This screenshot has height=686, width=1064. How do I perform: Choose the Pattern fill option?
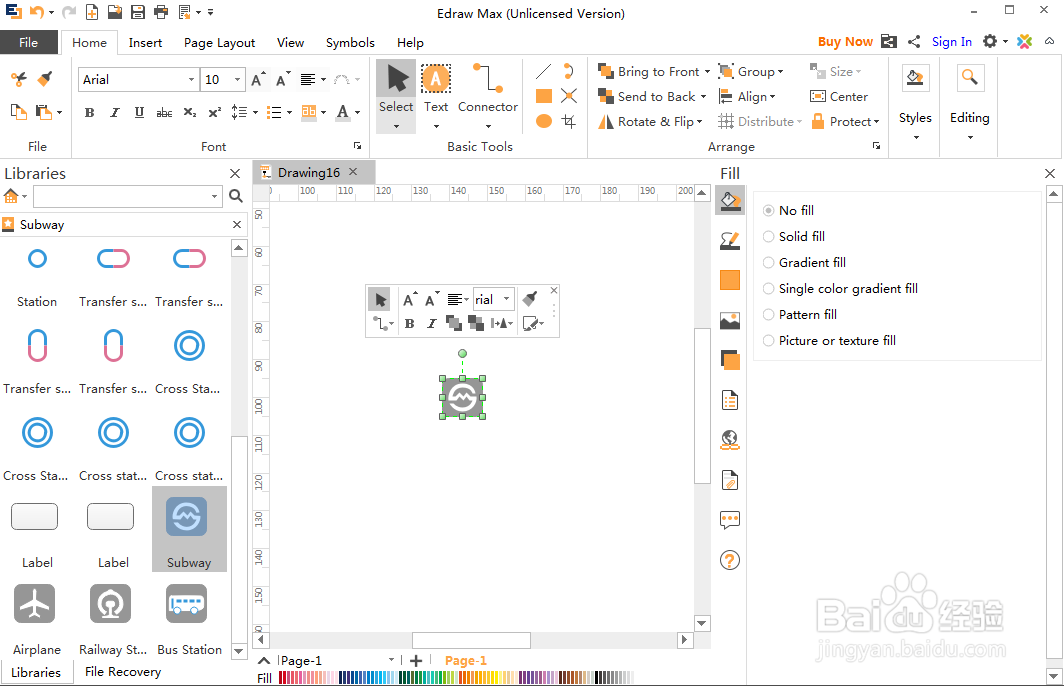click(x=800, y=315)
